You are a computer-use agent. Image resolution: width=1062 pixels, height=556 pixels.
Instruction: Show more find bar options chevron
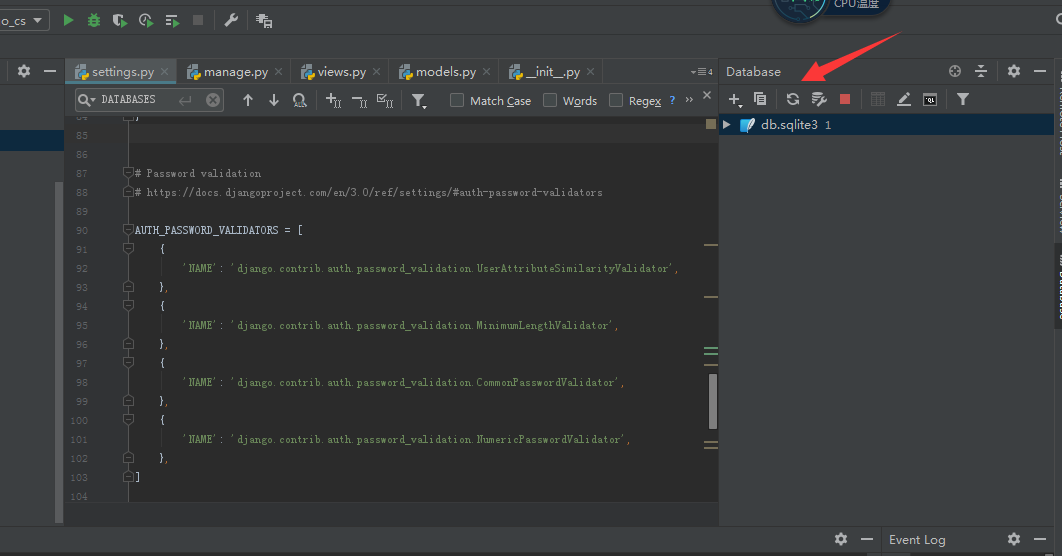click(x=689, y=100)
